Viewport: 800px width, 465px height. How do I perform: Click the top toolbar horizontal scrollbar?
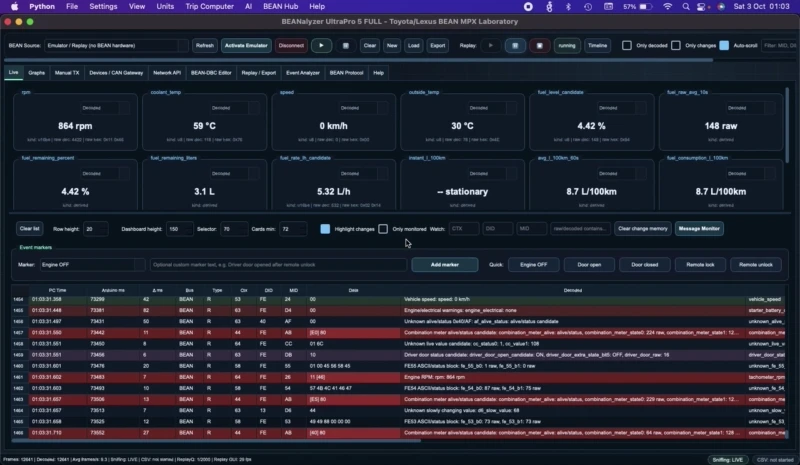pos(357,60)
